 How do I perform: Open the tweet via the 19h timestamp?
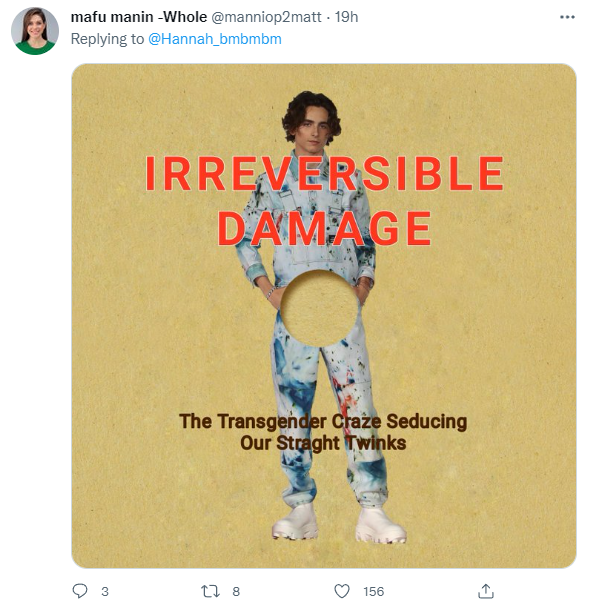pos(346,17)
